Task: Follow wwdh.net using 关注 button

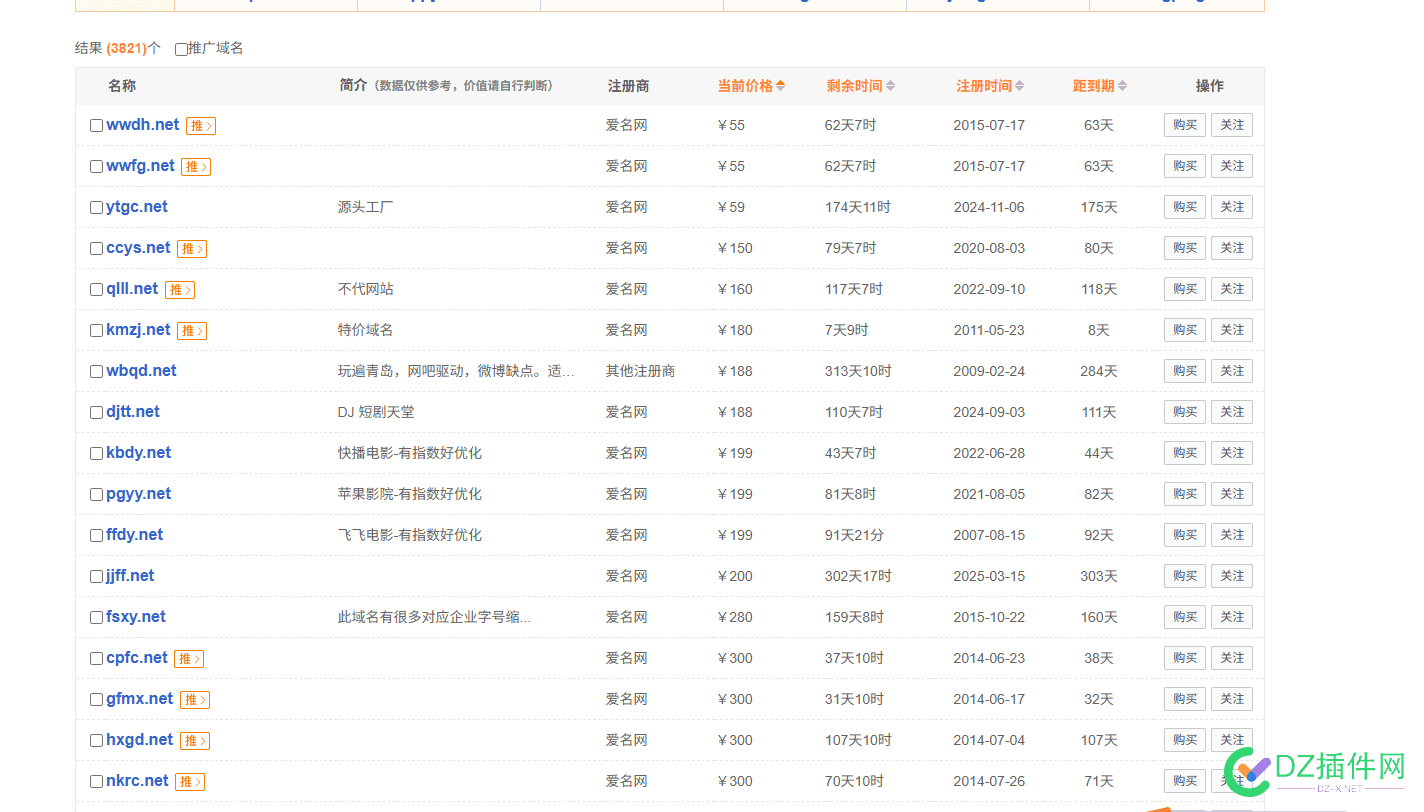Action: click(1232, 125)
